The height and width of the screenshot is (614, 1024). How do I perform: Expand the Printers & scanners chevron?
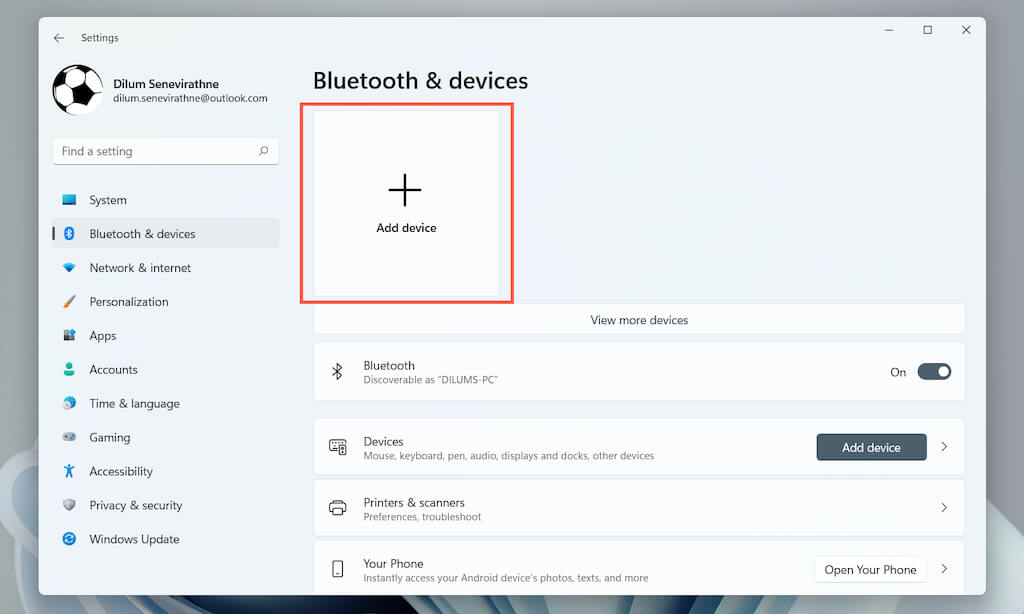tap(944, 508)
